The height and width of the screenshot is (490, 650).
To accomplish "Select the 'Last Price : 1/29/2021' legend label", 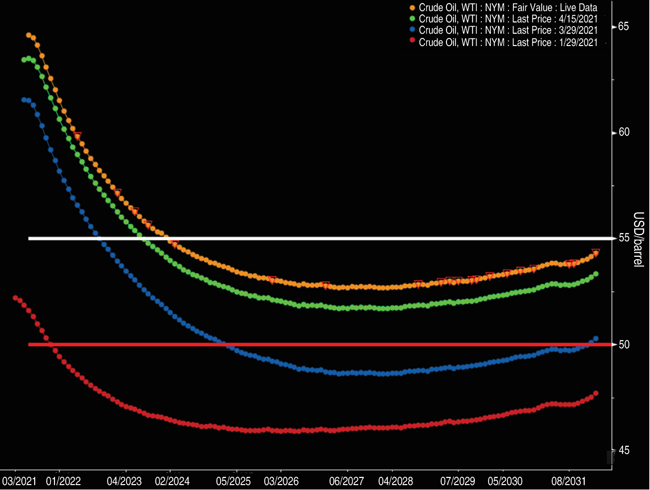I will click(509, 42).
